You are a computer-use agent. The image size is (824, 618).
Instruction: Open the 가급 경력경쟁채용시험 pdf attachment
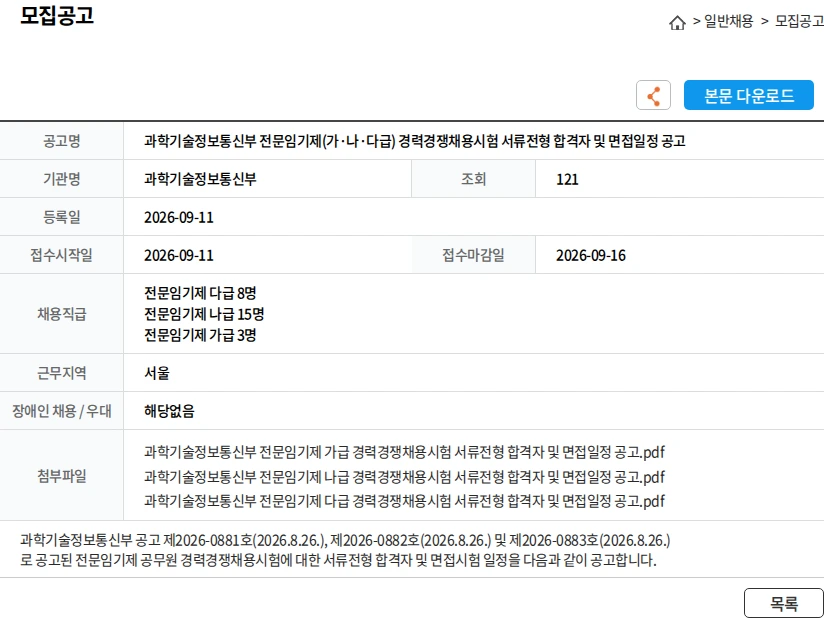(x=405, y=451)
